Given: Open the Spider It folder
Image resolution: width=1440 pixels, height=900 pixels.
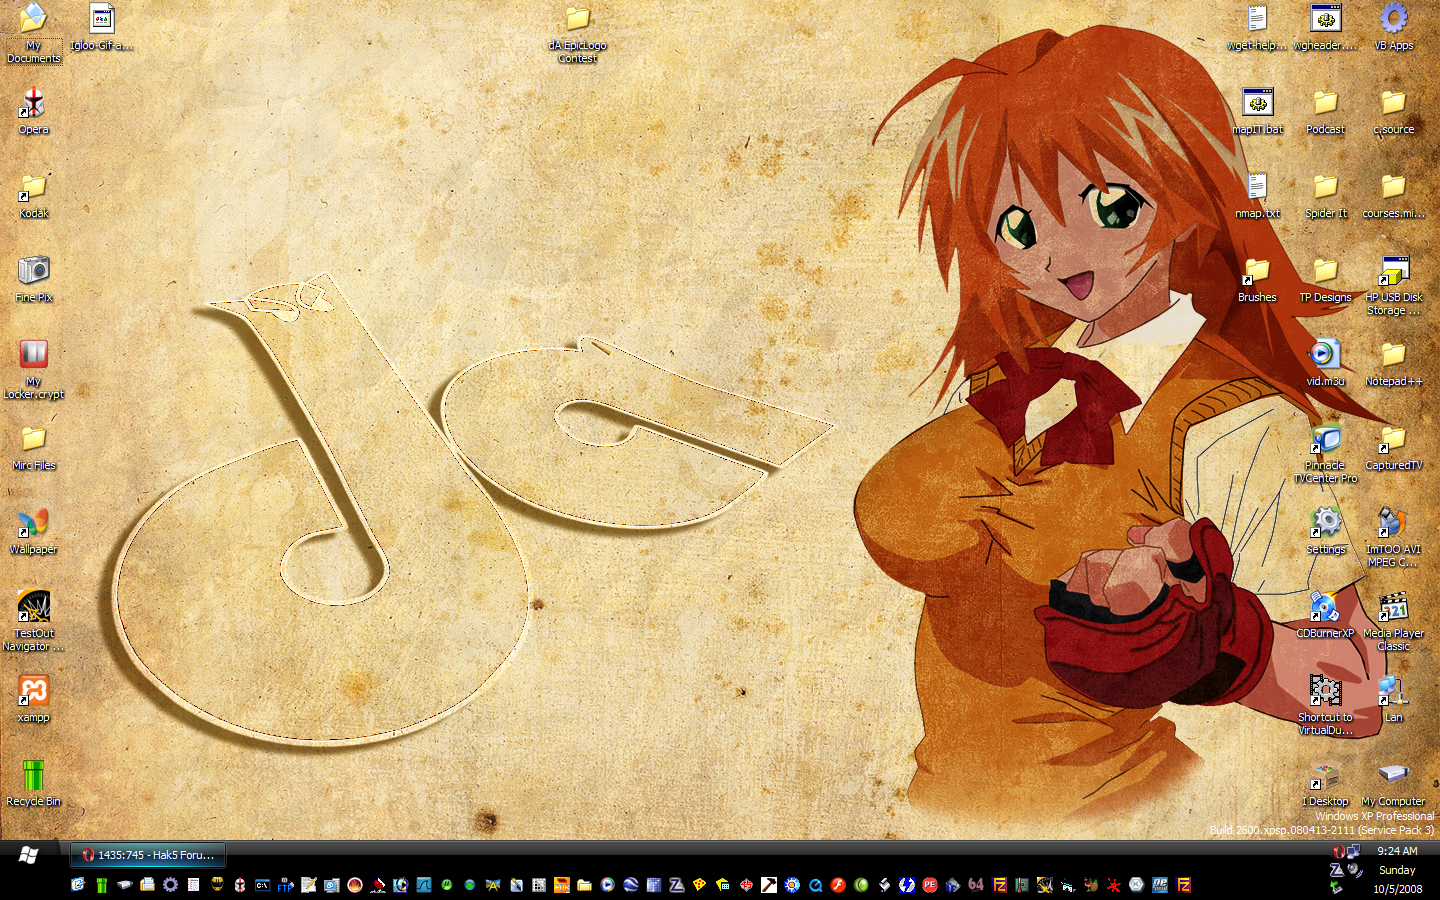Looking at the screenshot, I should (1325, 195).
